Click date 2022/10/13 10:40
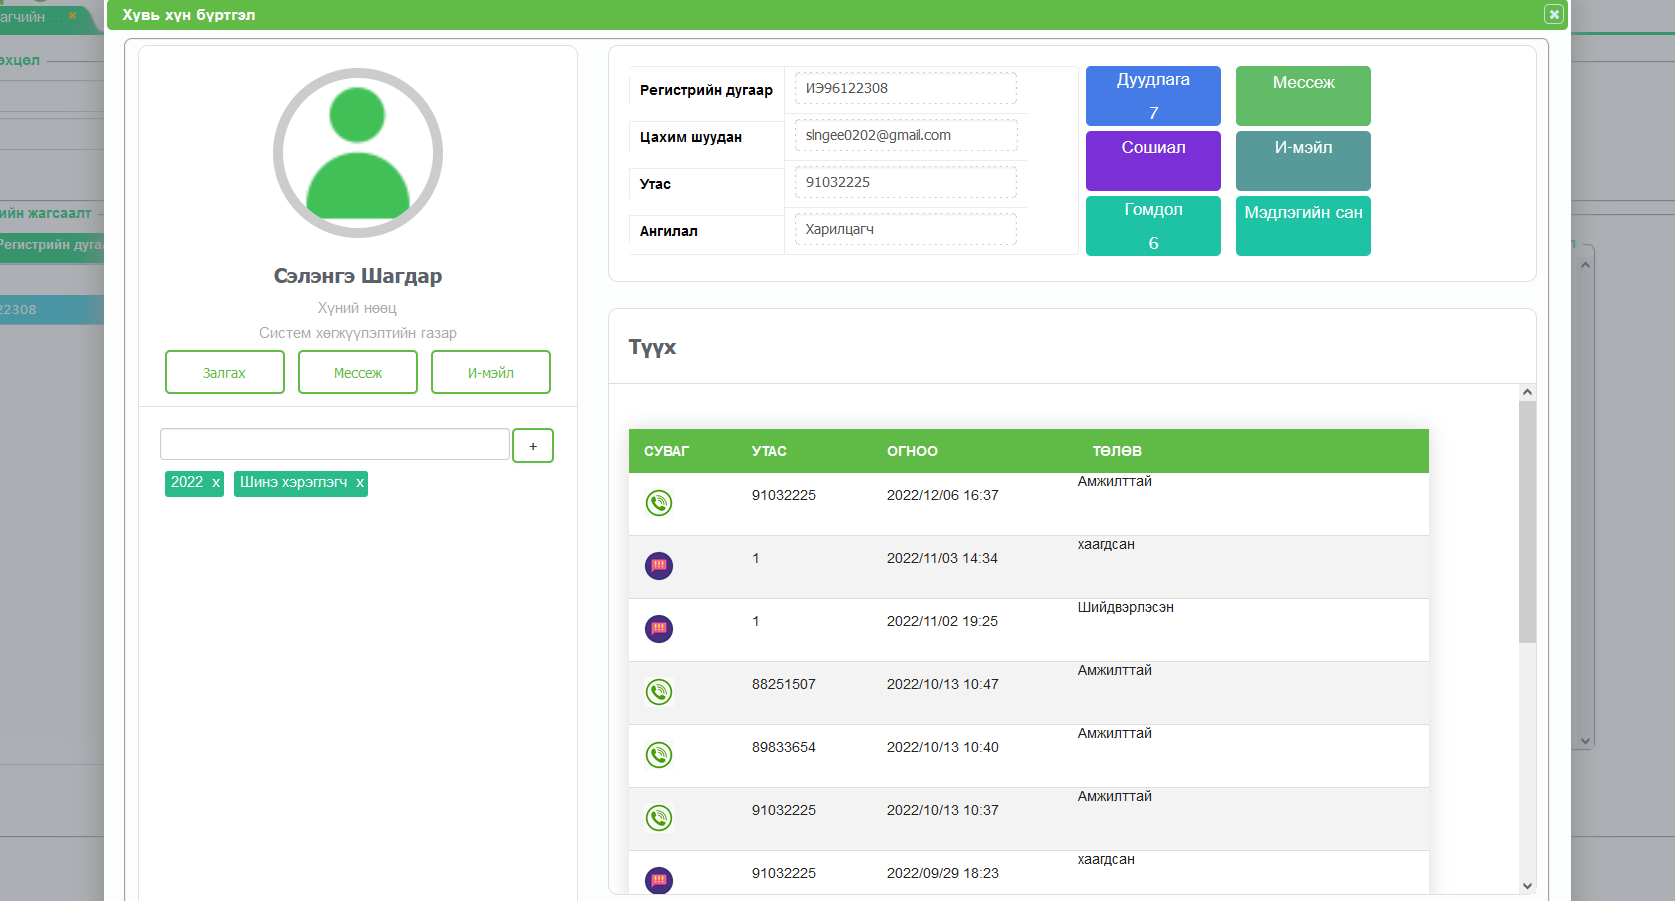 click(x=943, y=747)
